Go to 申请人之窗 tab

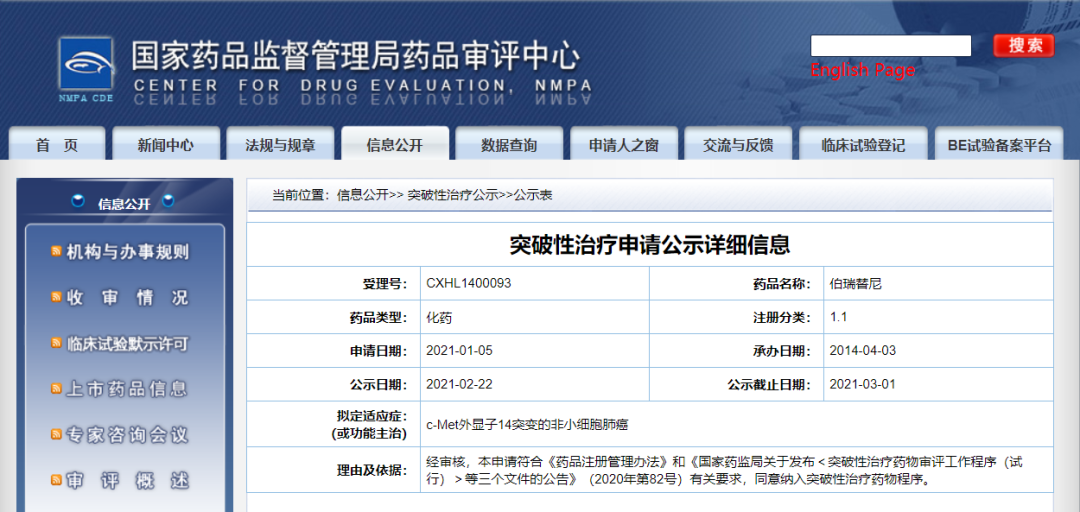click(x=623, y=143)
